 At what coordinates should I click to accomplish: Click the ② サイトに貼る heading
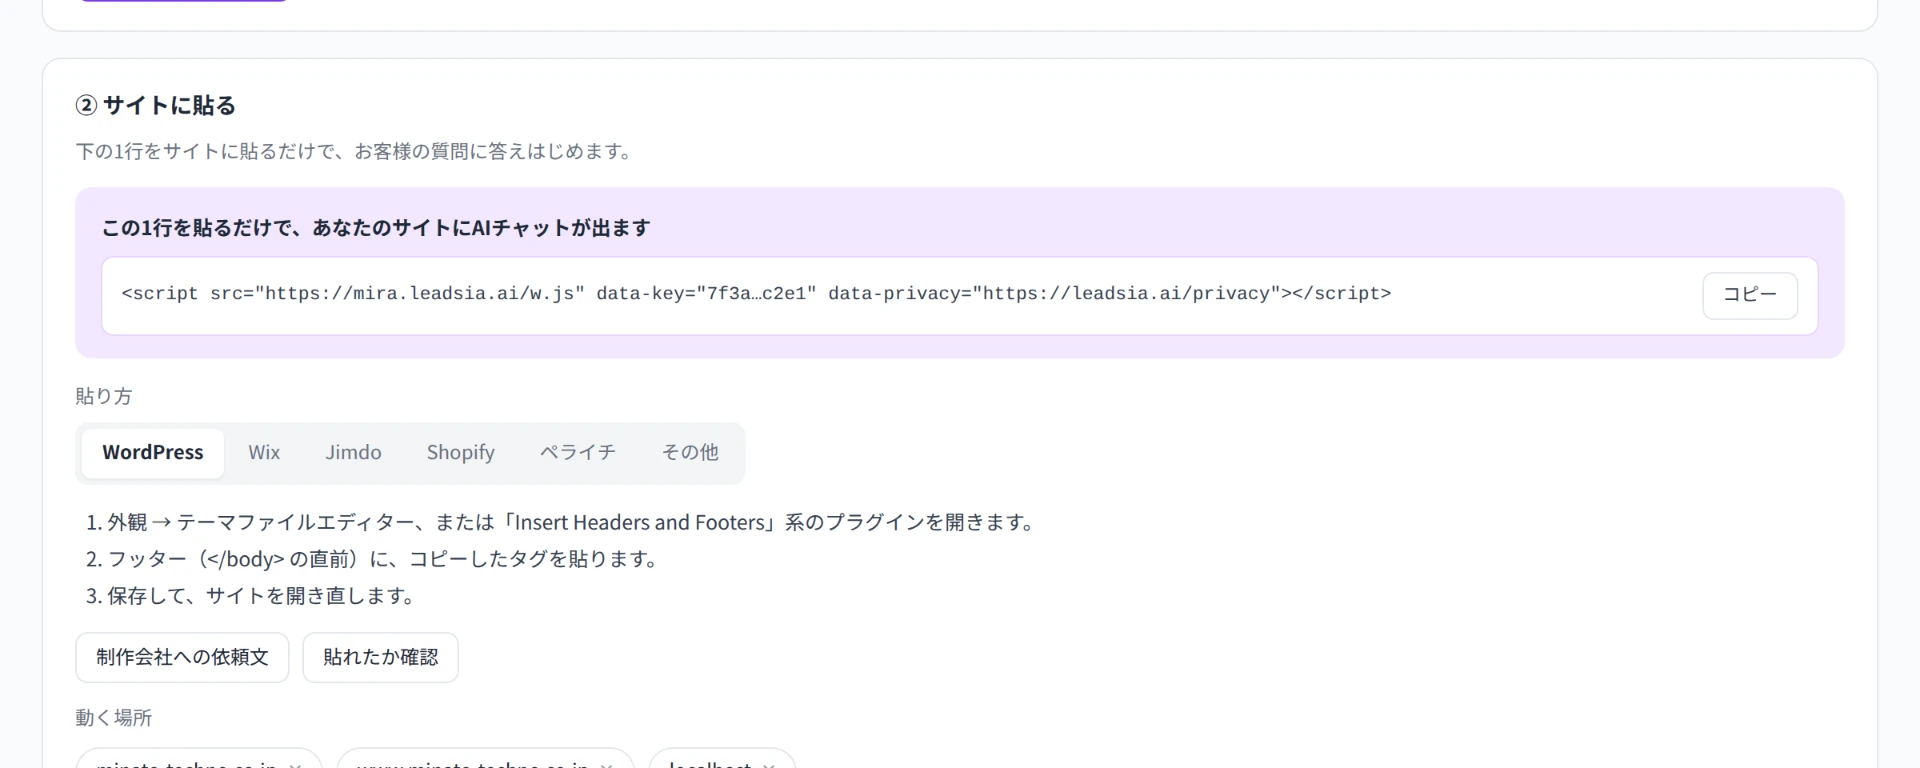[156, 106]
